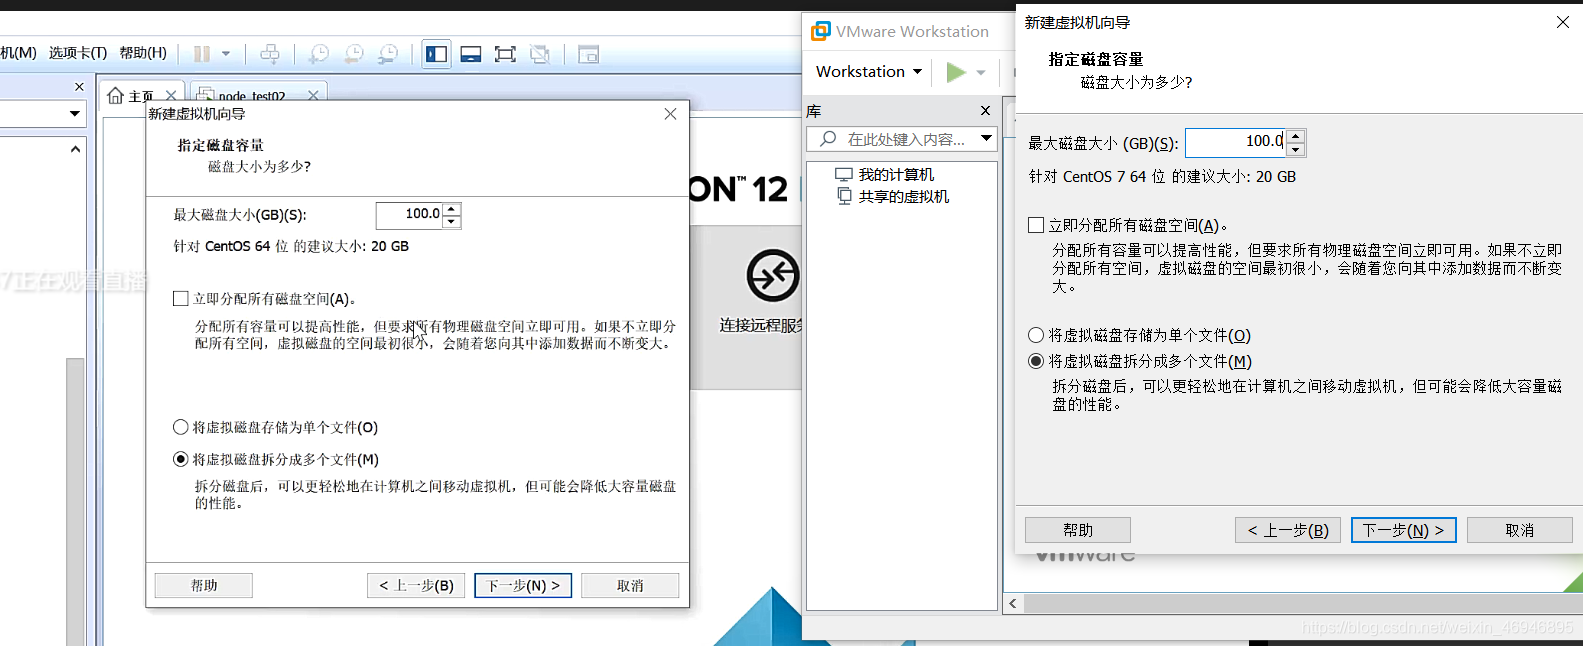1583x646 pixels.
Task: Click the VMware Workstation logo icon
Action: 820,31
